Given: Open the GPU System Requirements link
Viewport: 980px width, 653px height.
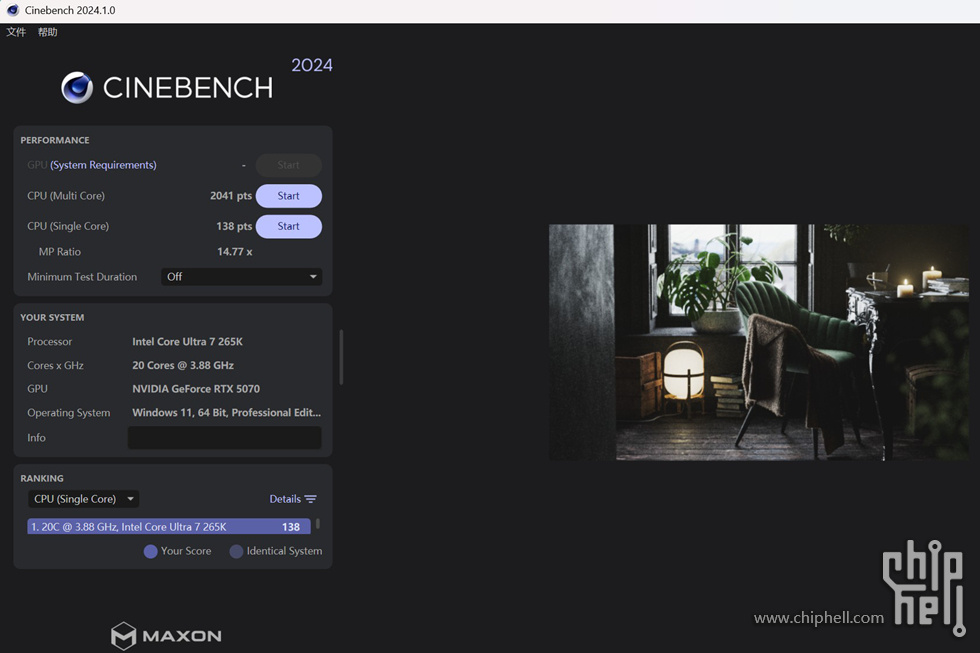Looking at the screenshot, I should [103, 165].
